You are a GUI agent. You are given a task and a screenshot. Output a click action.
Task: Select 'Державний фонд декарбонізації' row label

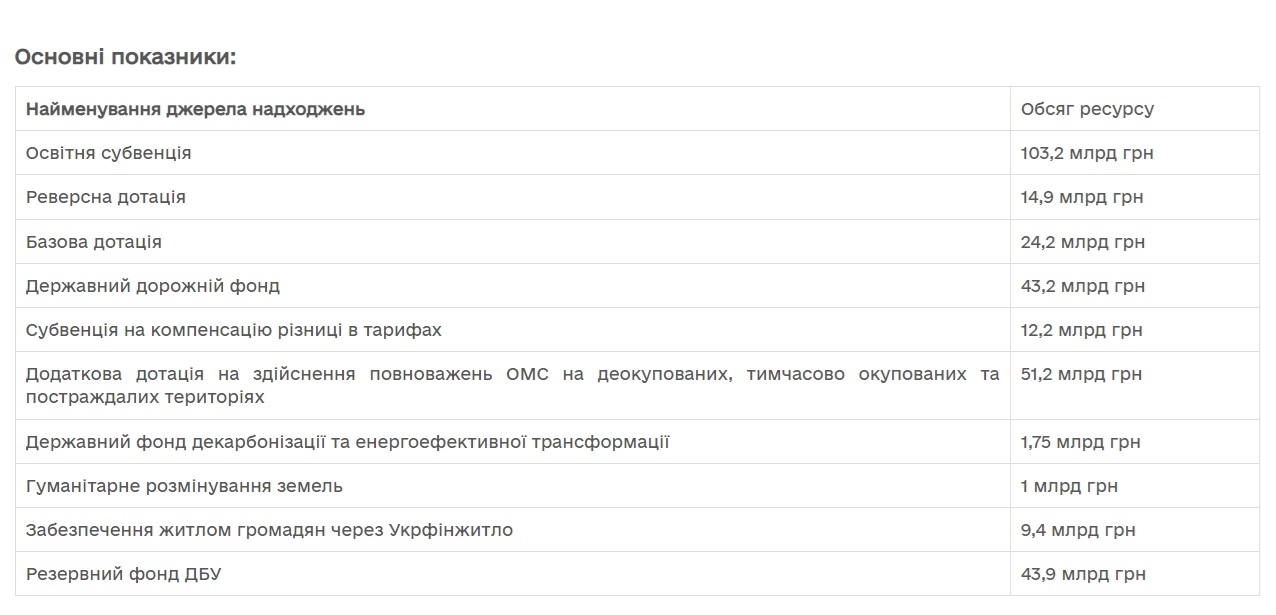(x=347, y=442)
